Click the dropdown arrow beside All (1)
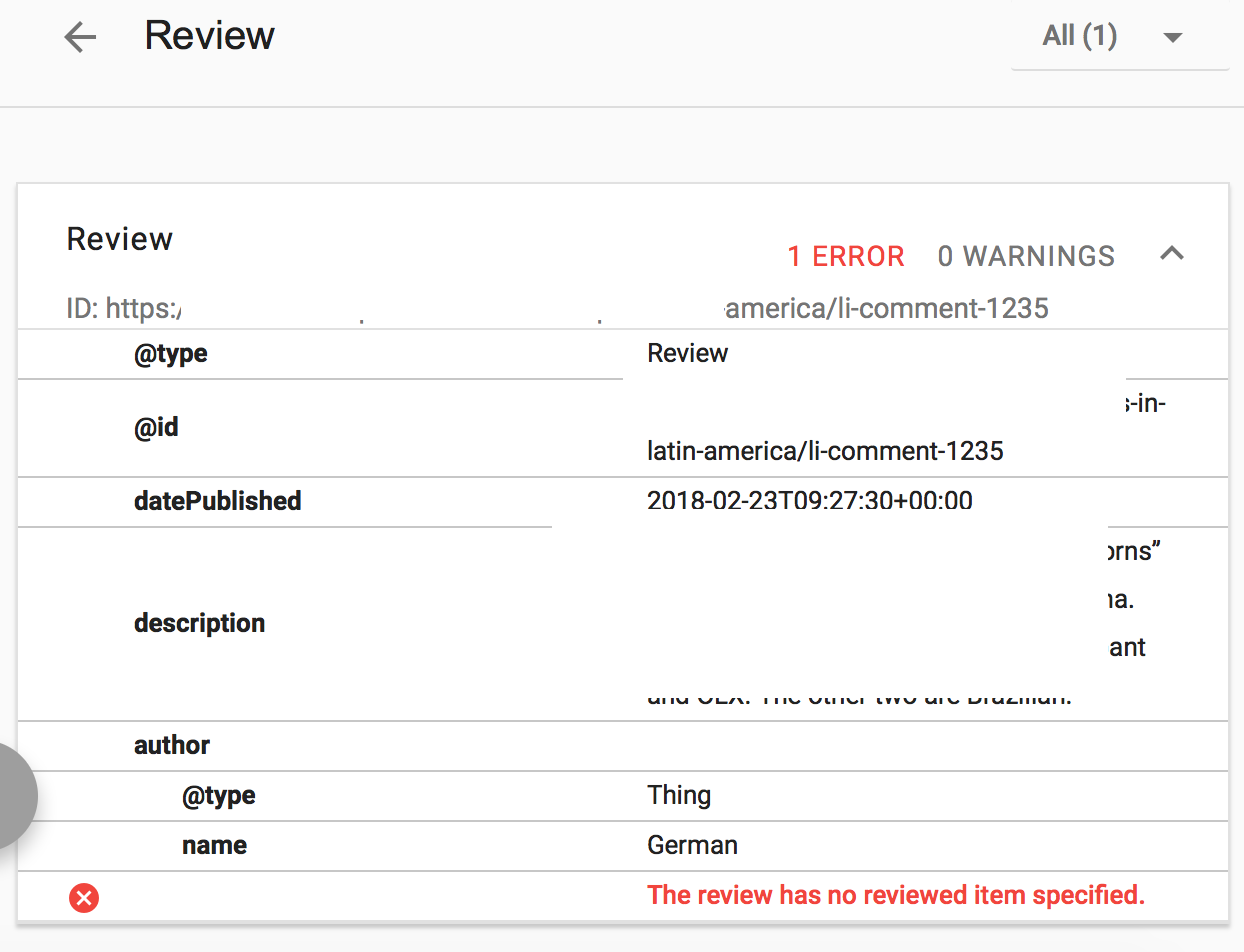The width and height of the screenshot is (1244, 952). [1173, 38]
